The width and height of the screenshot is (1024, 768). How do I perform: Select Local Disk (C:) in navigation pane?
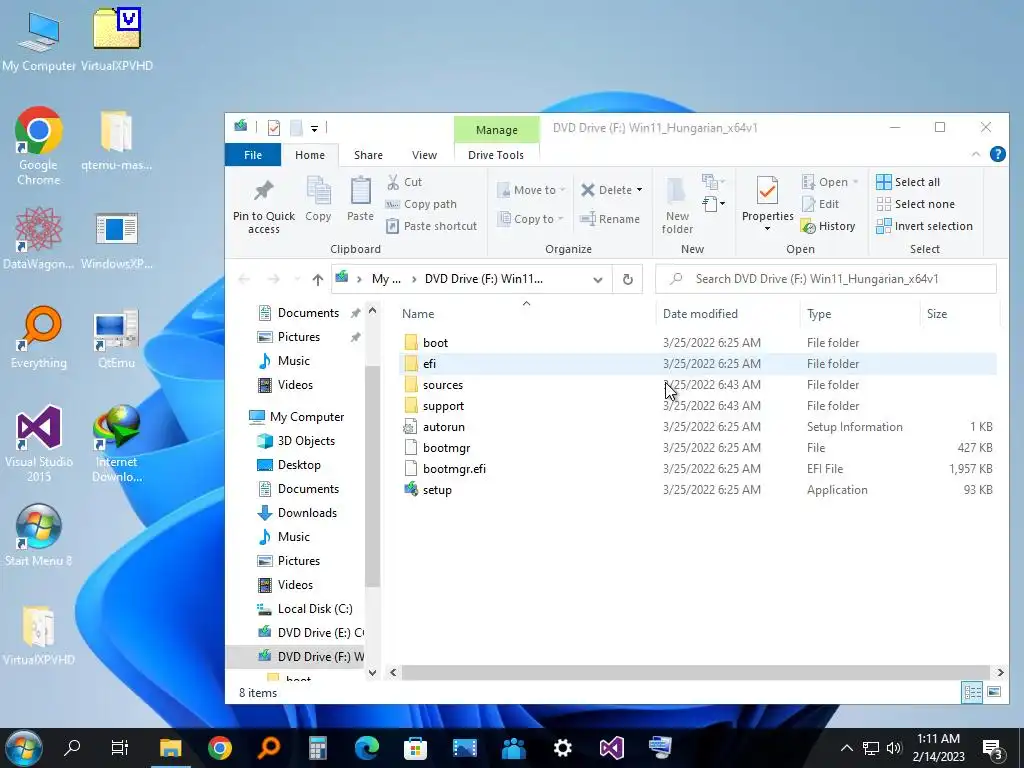pyautogui.click(x=304, y=609)
